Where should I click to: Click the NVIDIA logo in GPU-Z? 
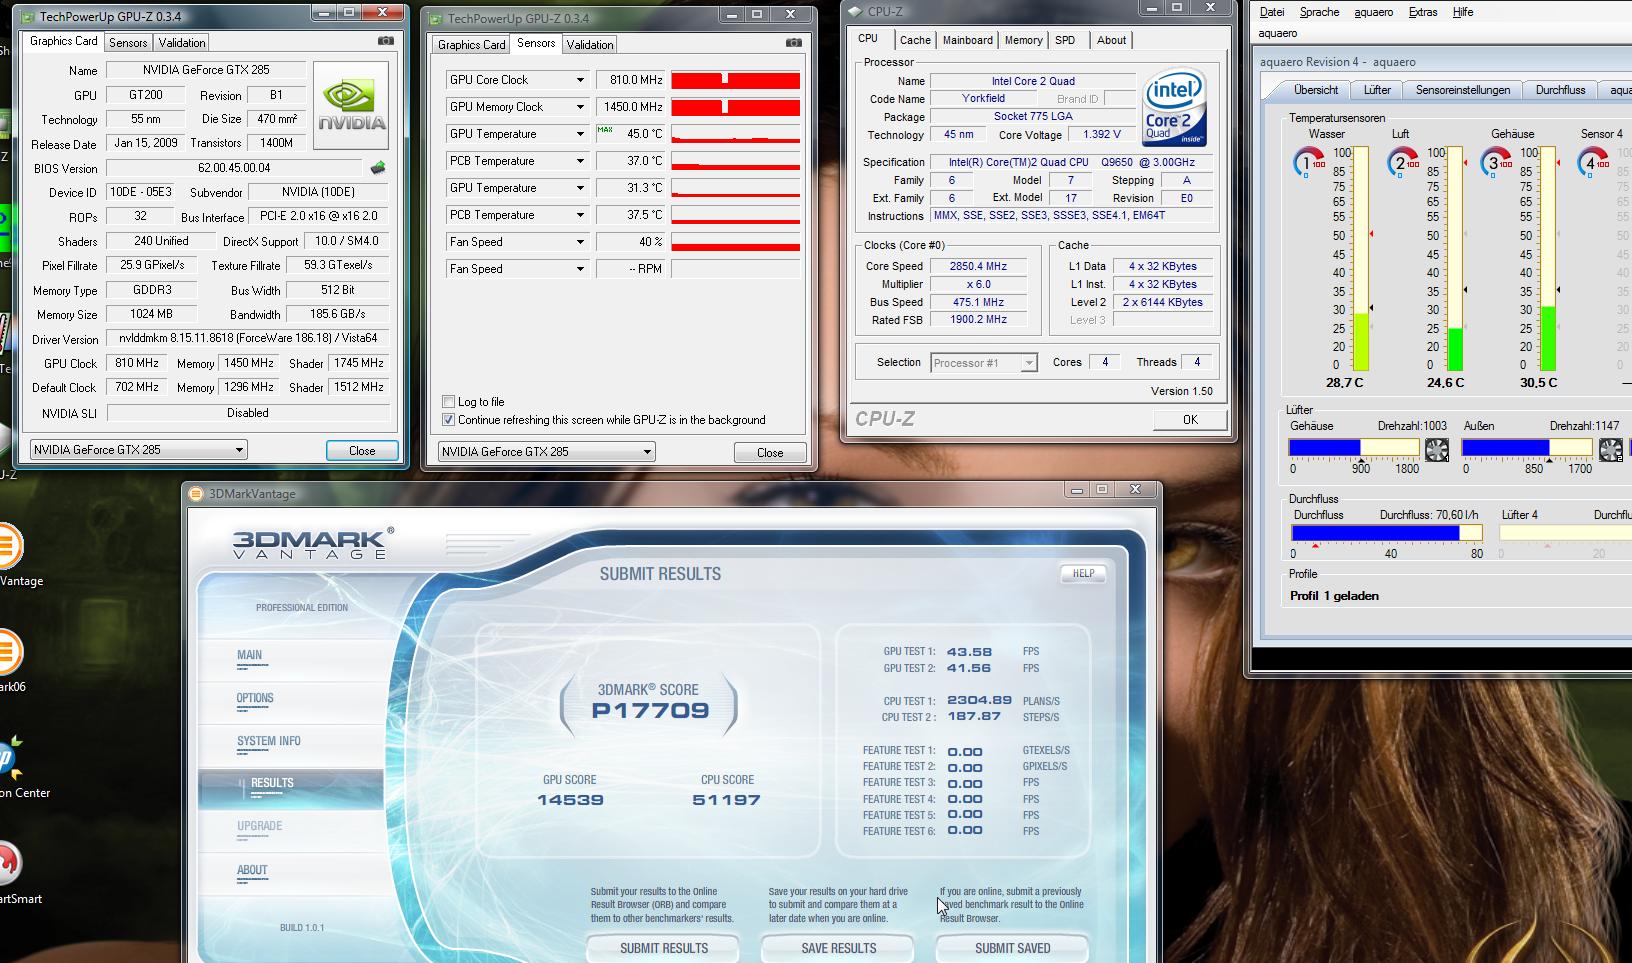(x=351, y=106)
